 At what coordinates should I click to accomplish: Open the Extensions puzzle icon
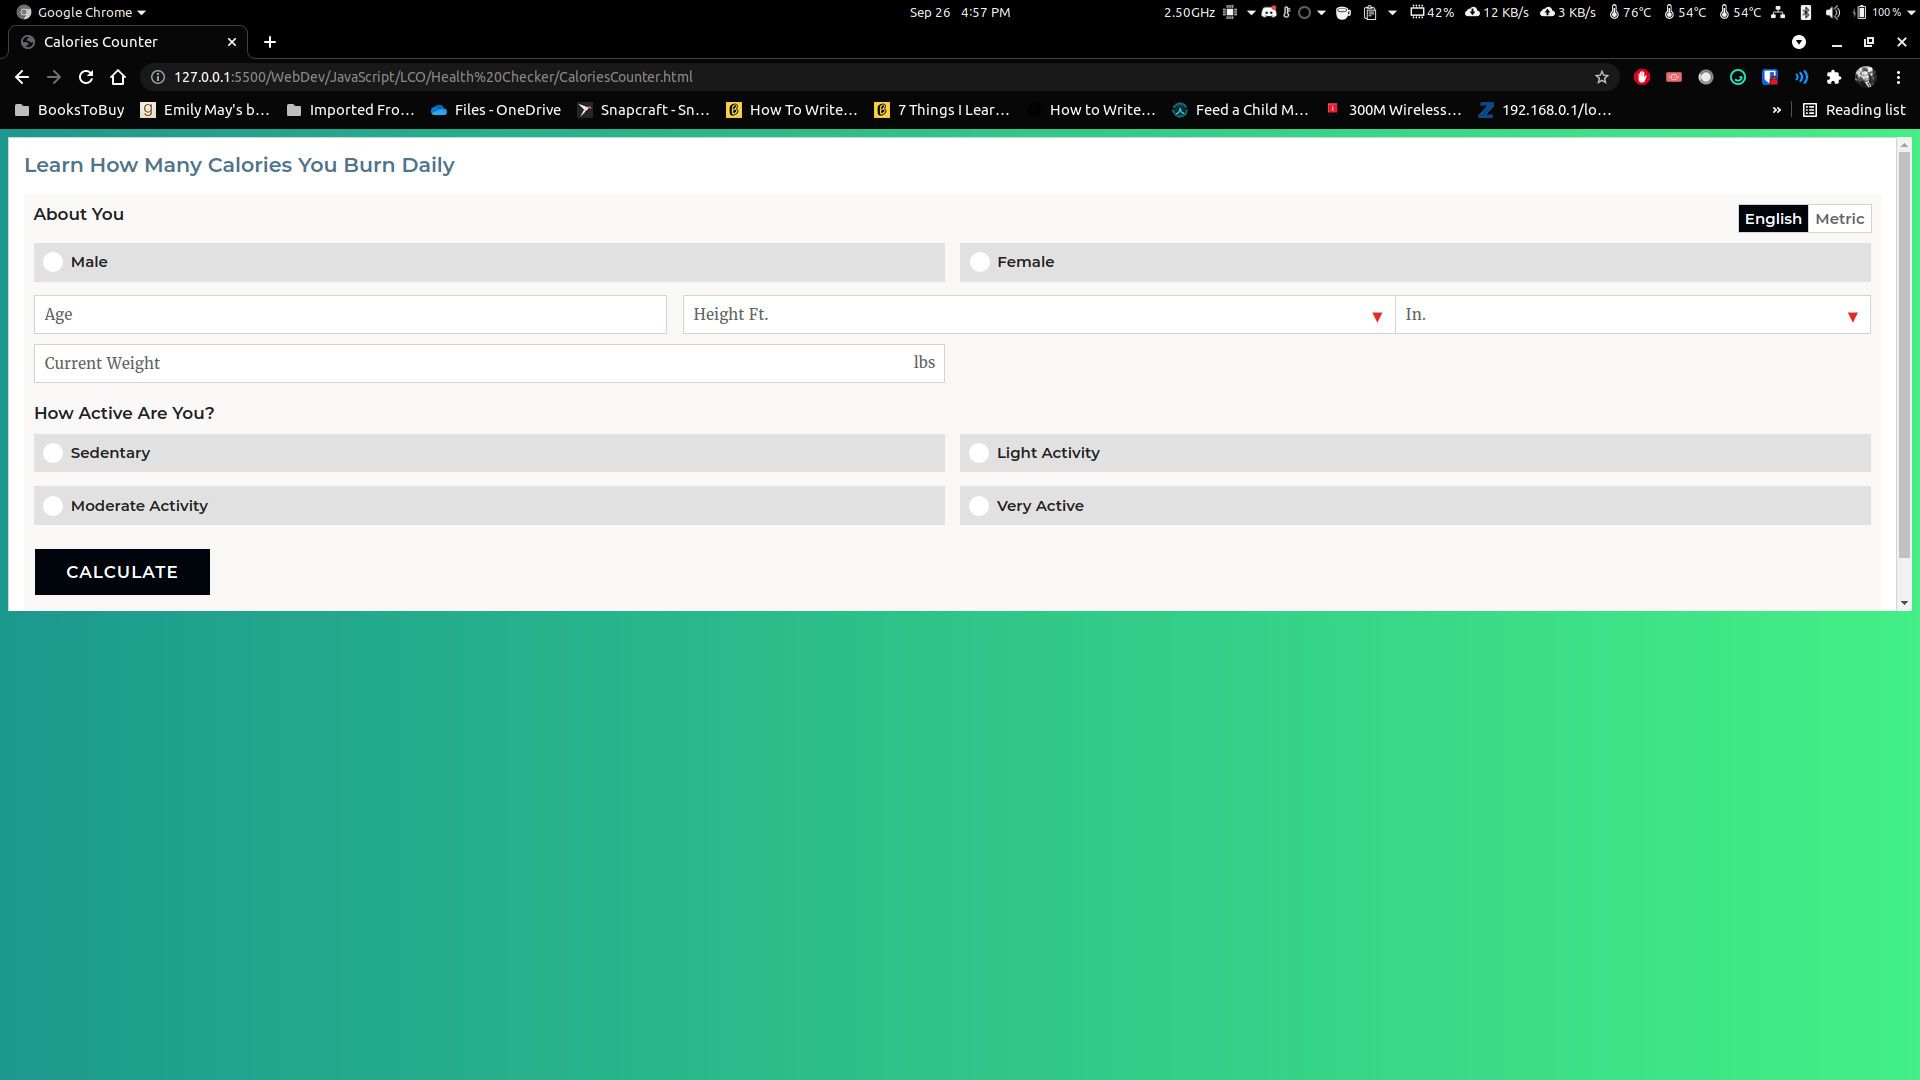[1833, 77]
